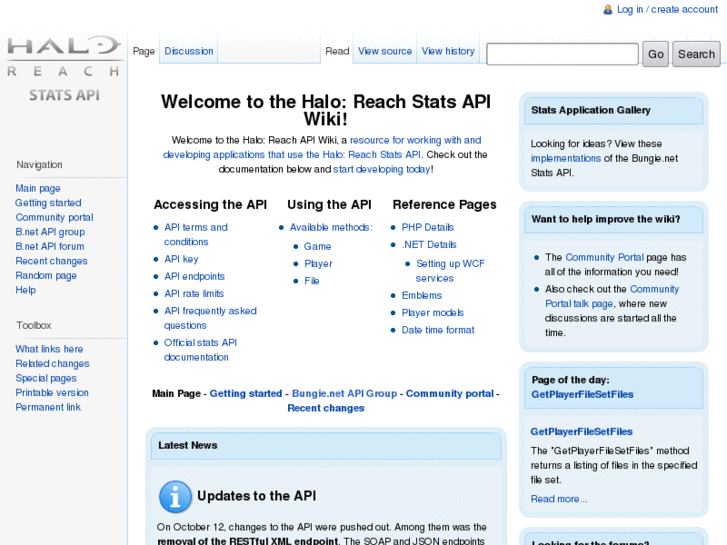Image resolution: width=727 pixels, height=545 pixels.
Task: Open Community Portal talk page link
Action: click(x=612, y=296)
